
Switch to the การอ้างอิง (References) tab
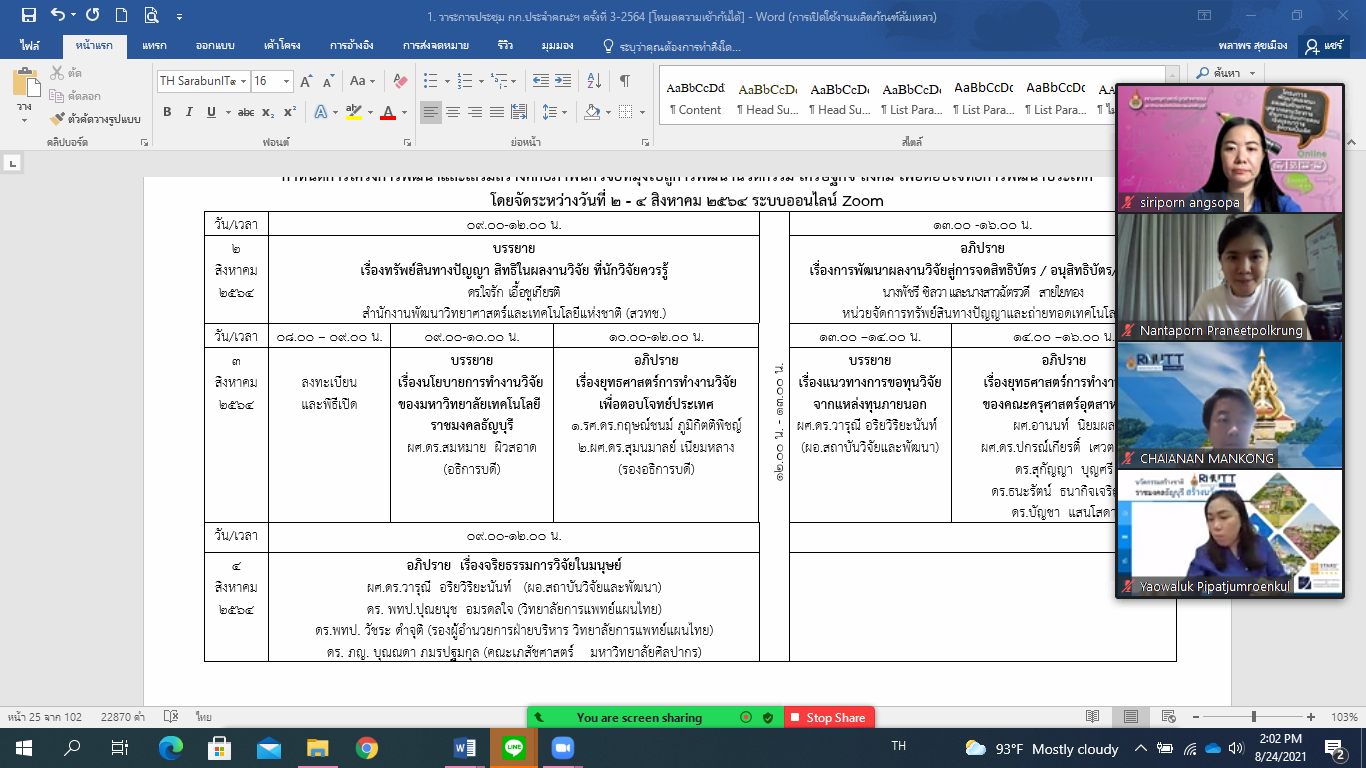pos(352,46)
